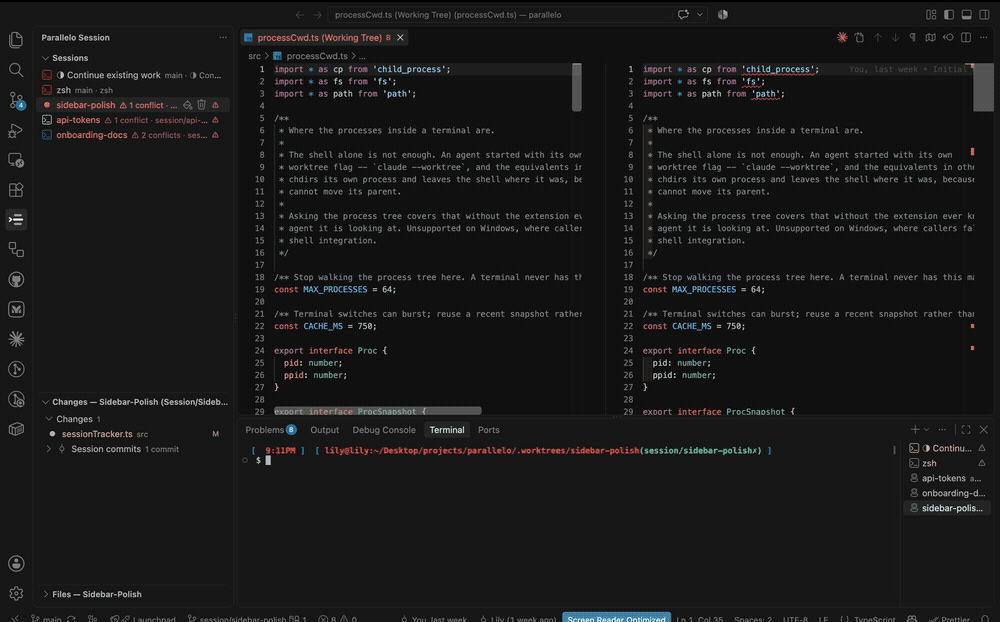
Task: Open Parallelo Session panel ellipsis menu
Action: click(223, 38)
